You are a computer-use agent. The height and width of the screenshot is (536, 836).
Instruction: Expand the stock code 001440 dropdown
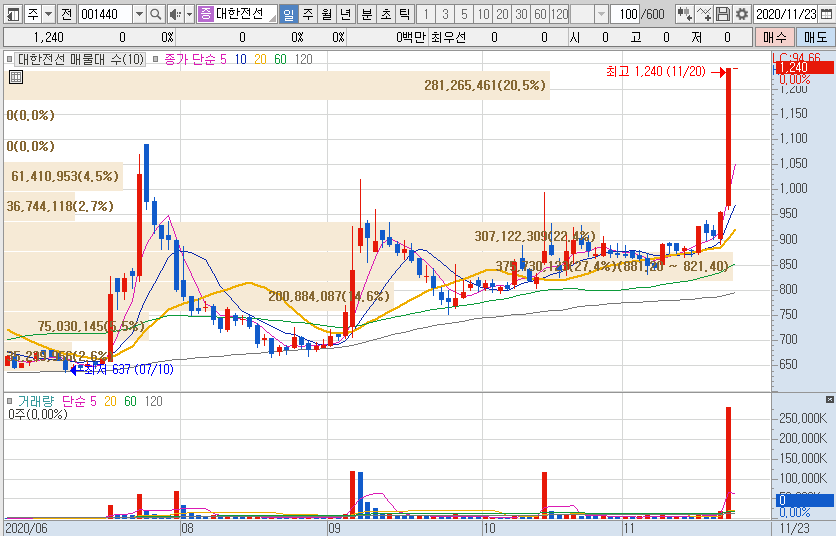click(139, 14)
